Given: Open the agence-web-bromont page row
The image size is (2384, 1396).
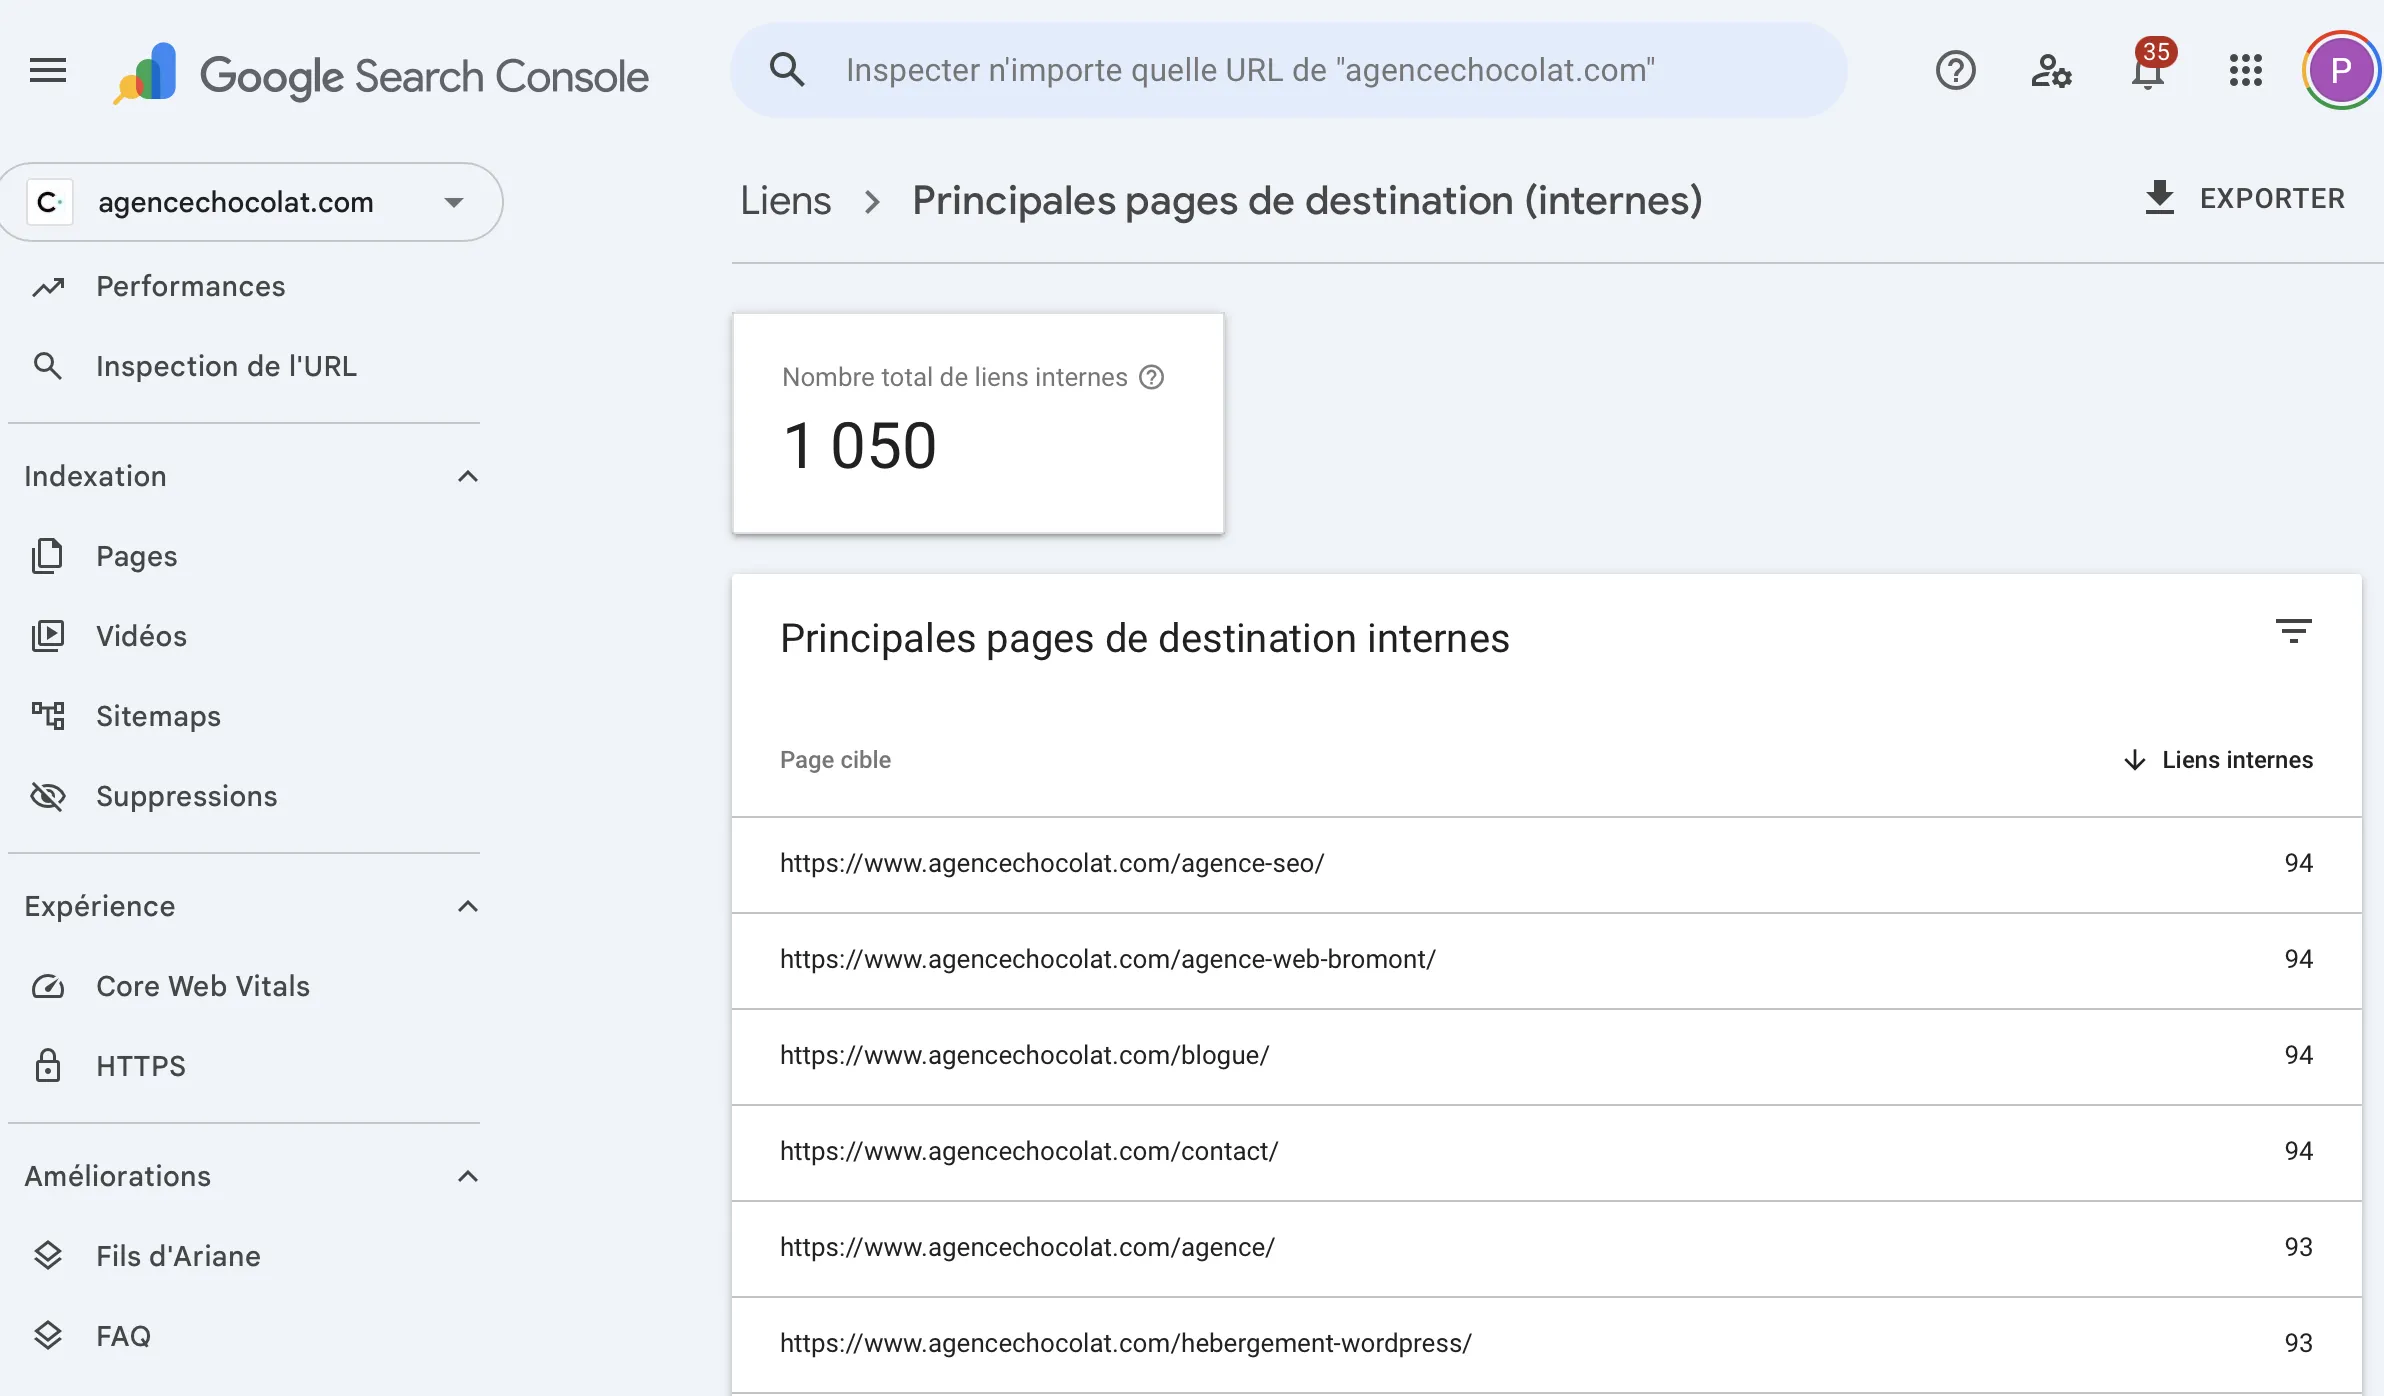Looking at the screenshot, I should pyautogui.click(x=1546, y=960).
